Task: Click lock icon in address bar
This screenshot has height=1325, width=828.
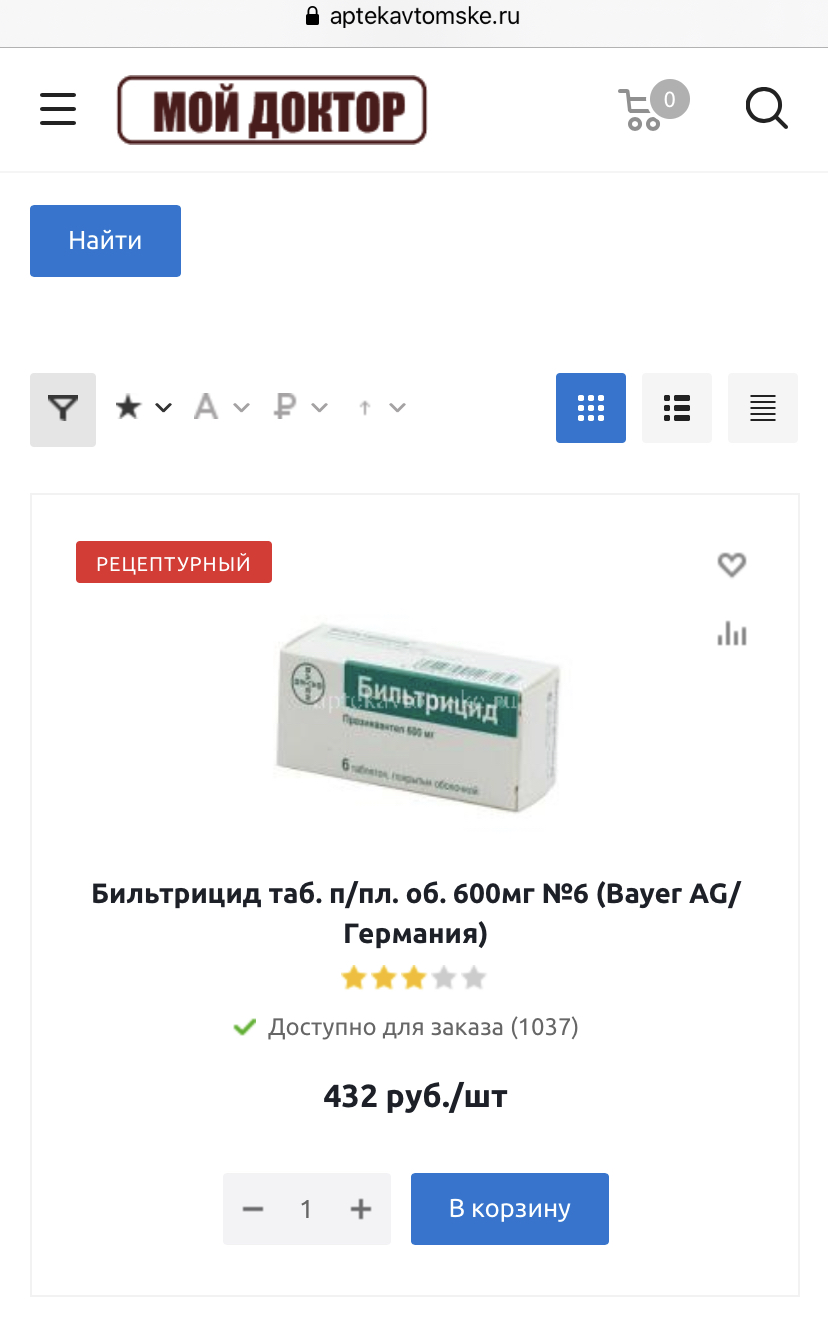Action: (311, 16)
